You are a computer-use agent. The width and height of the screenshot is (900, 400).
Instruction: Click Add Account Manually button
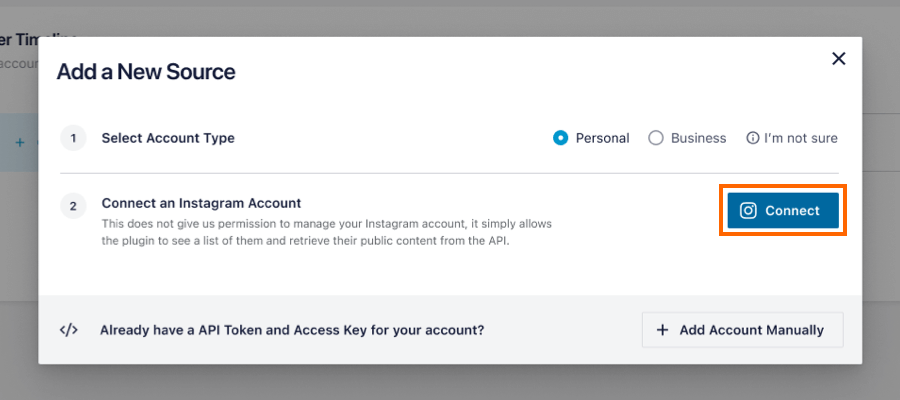(x=742, y=330)
